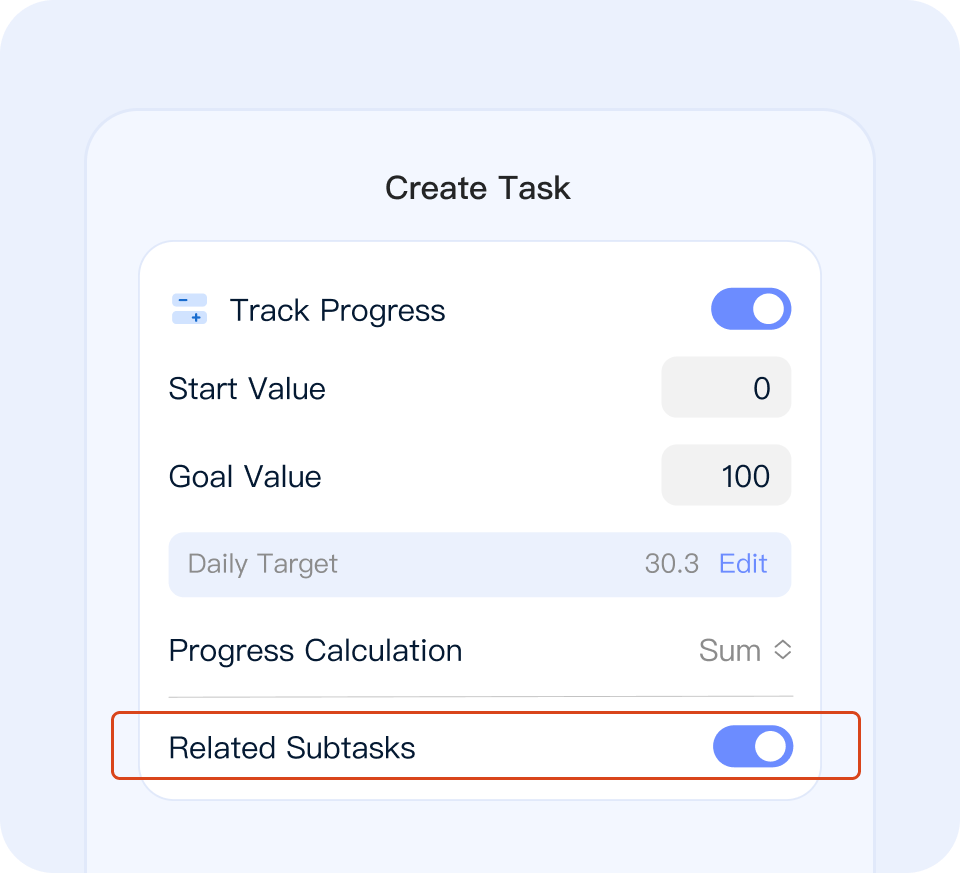Click the Goal Value label
Screen dimensions: 960x873
click(x=245, y=476)
